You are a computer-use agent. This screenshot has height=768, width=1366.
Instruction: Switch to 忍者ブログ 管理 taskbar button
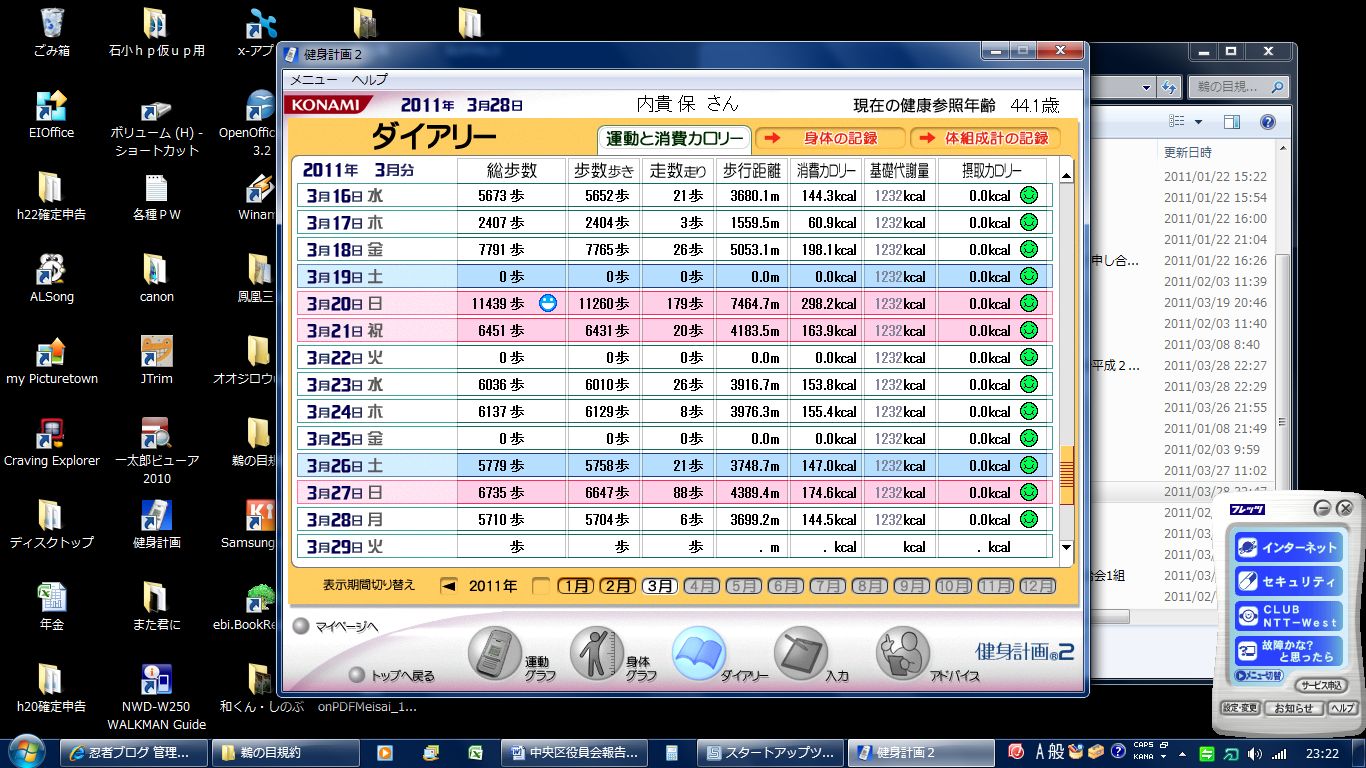click(x=134, y=752)
